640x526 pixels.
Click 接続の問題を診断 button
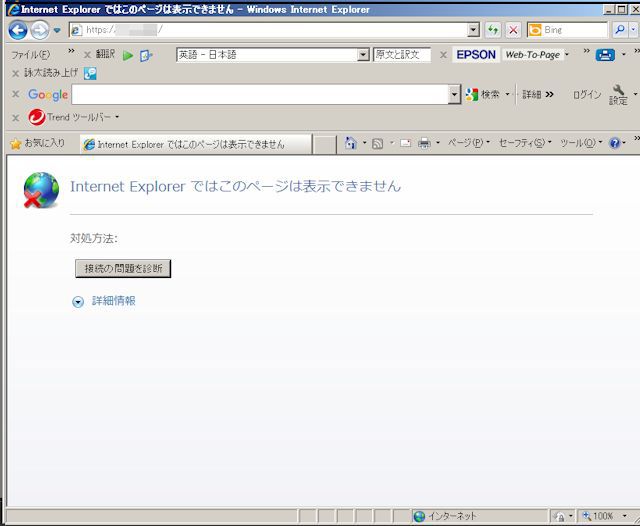click(x=123, y=269)
